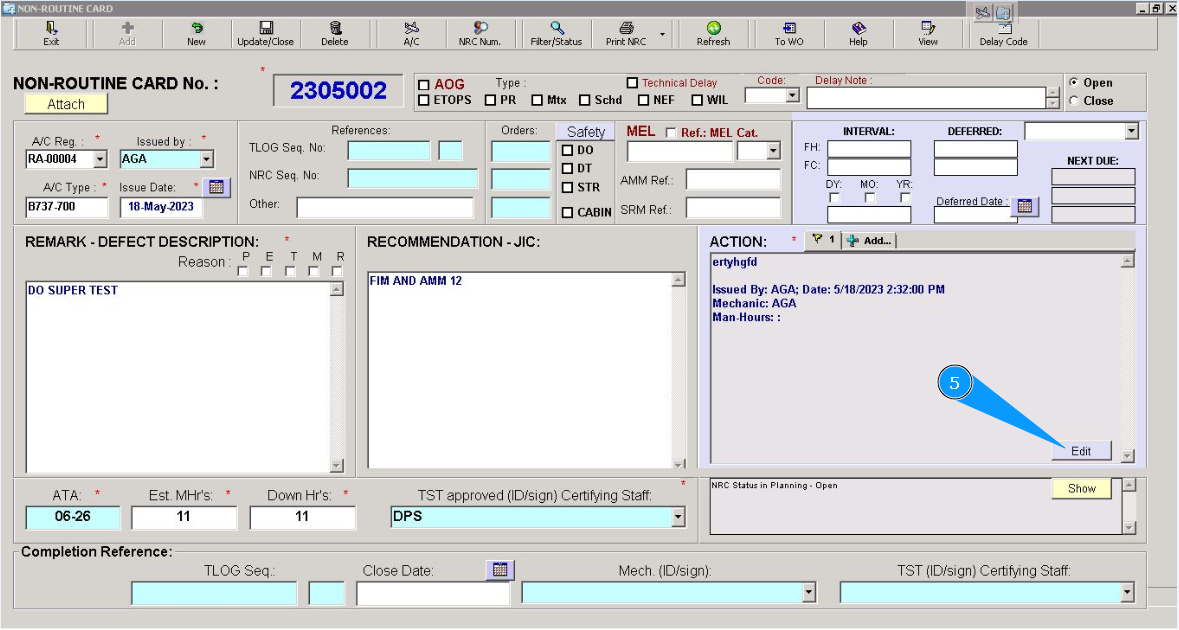
Task: Open the Mech. (ID/sign) dropdown
Action: [x=809, y=592]
